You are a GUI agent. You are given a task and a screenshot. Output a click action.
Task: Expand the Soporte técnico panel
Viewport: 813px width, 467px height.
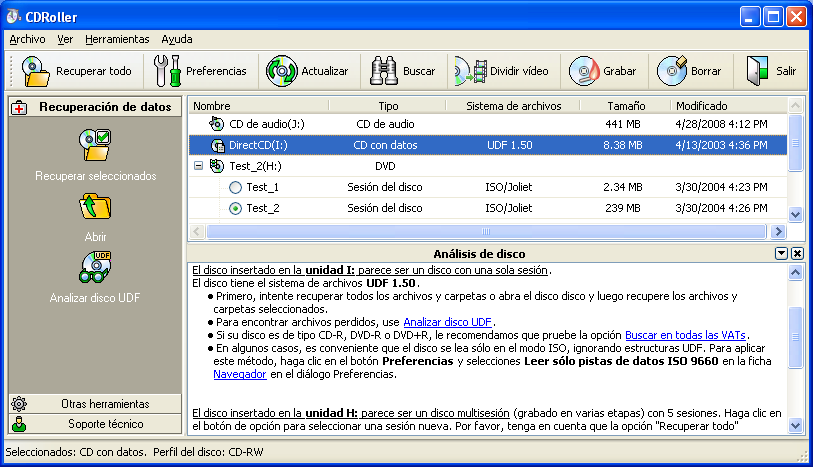(x=95, y=423)
